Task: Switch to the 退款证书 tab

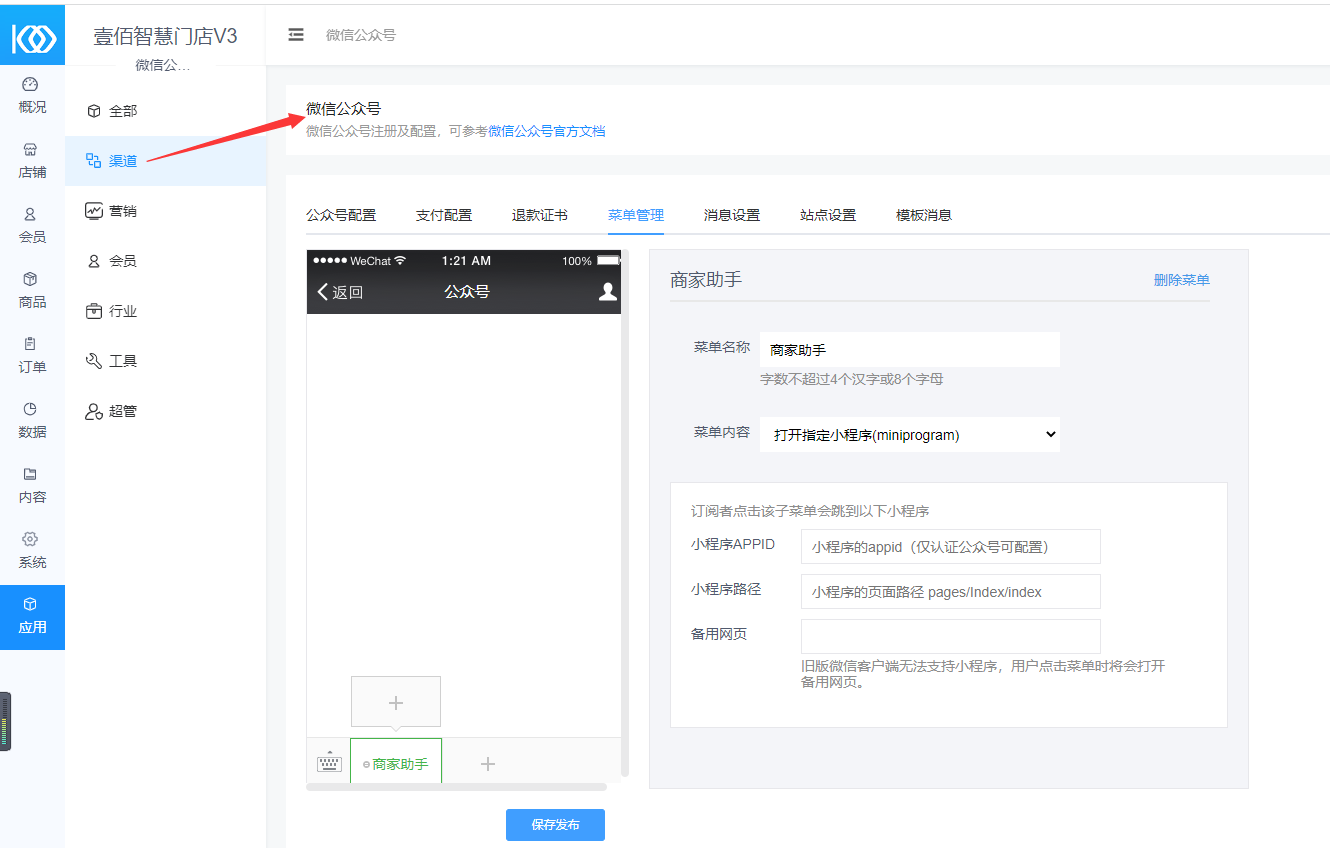Action: (540, 215)
